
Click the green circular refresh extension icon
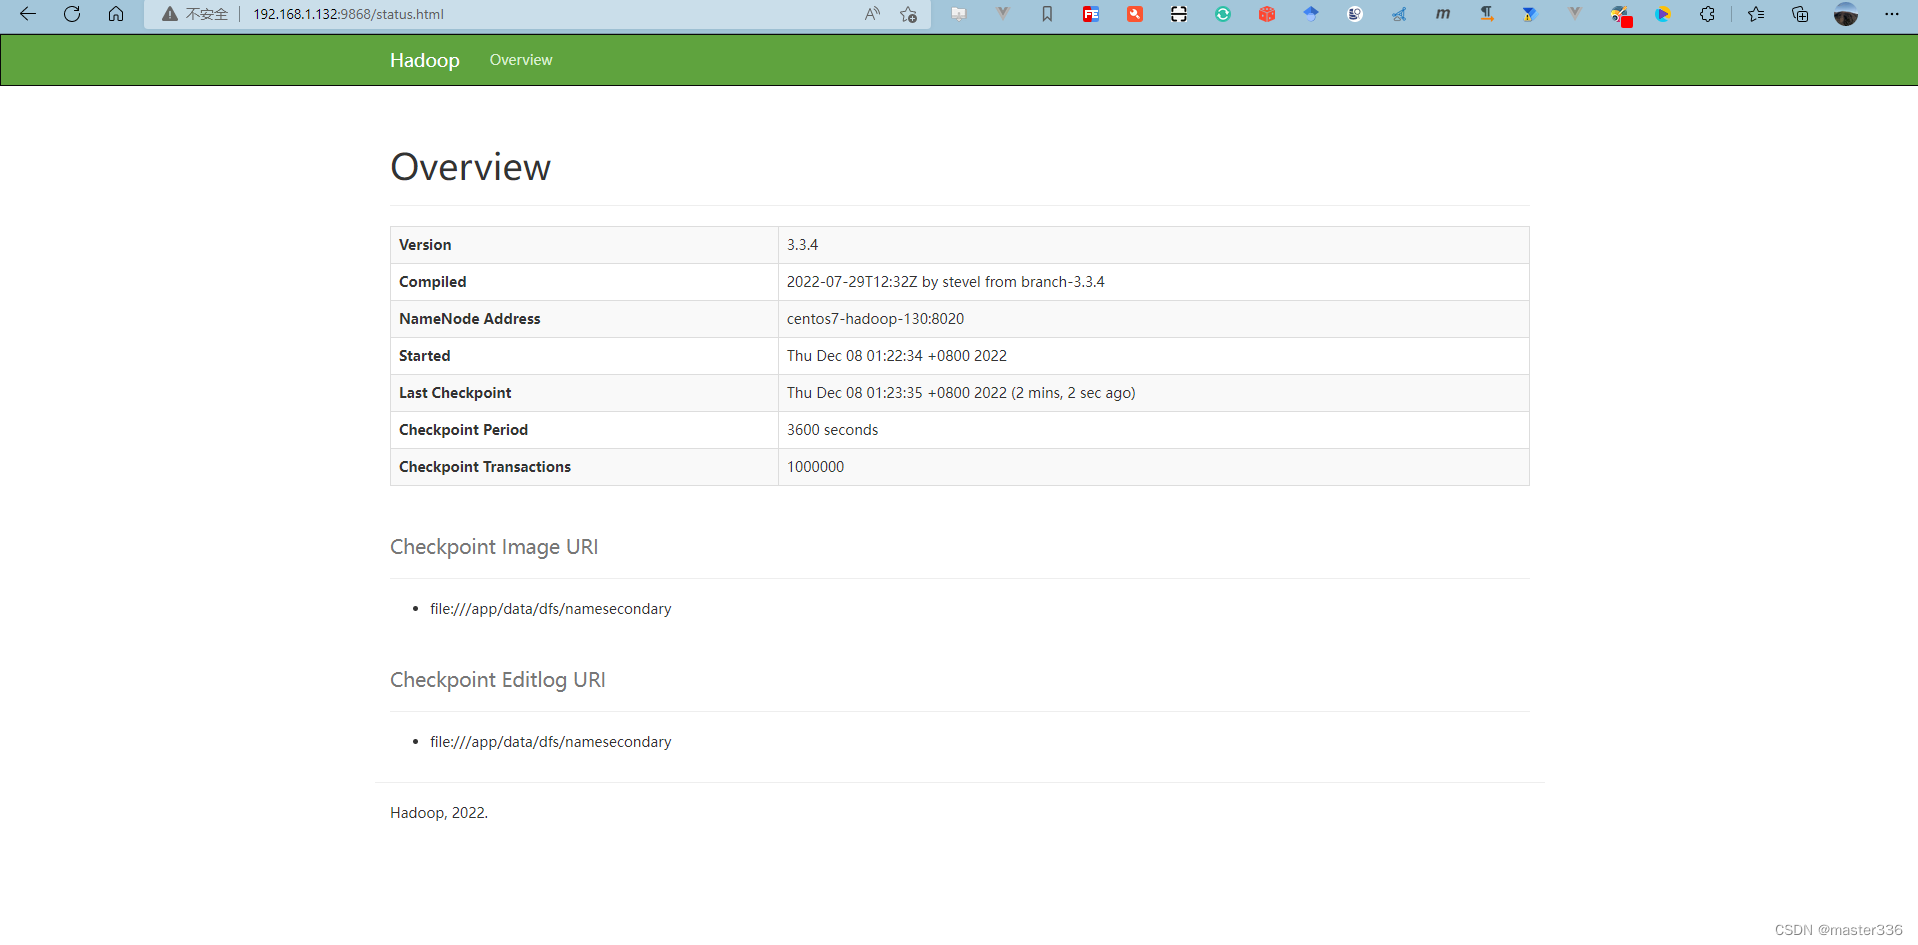(x=1223, y=14)
